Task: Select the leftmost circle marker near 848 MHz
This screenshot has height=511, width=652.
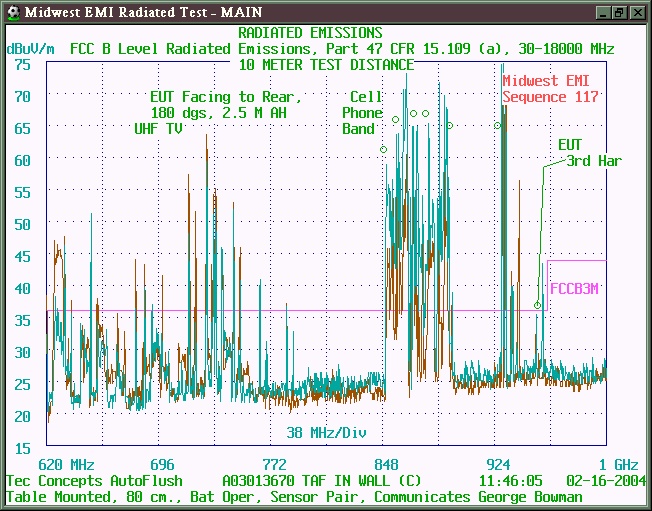Action: pyautogui.click(x=383, y=149)
